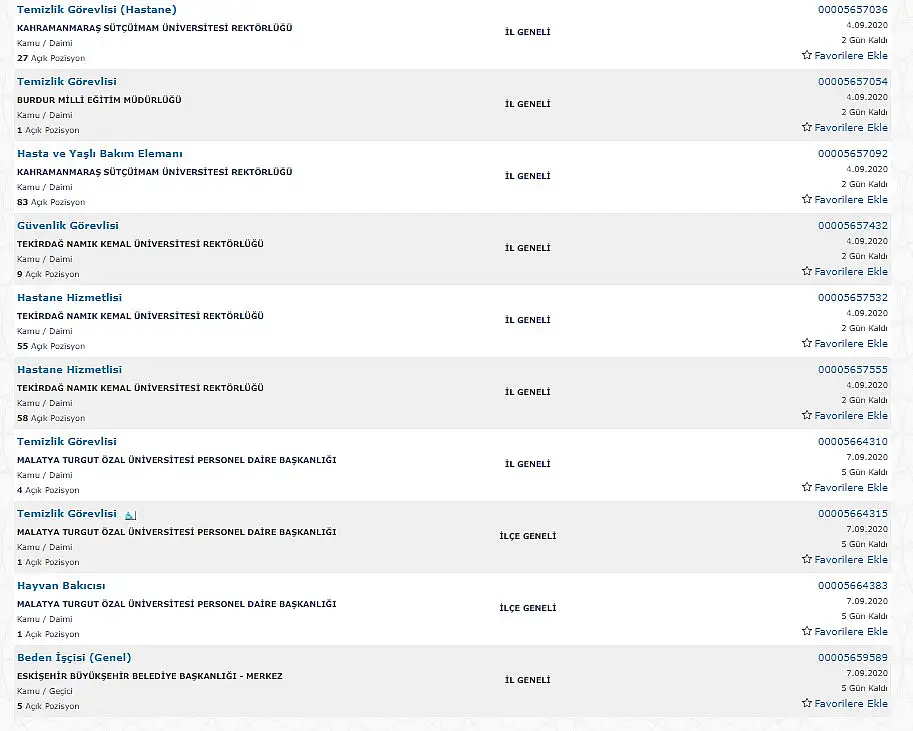Screen dimensions: 913x731
Task: Open the Hayvan Bakıcısı job posting
Action: pos(61,585)
